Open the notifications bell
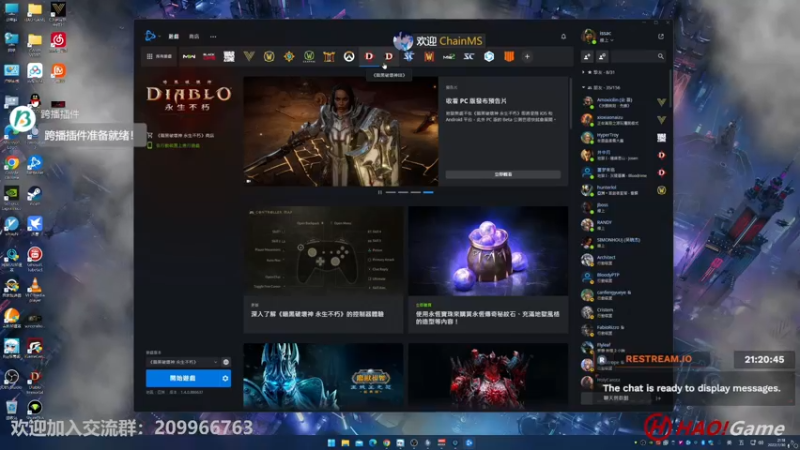Screen dimensions: 800x450 coord(563,37)
